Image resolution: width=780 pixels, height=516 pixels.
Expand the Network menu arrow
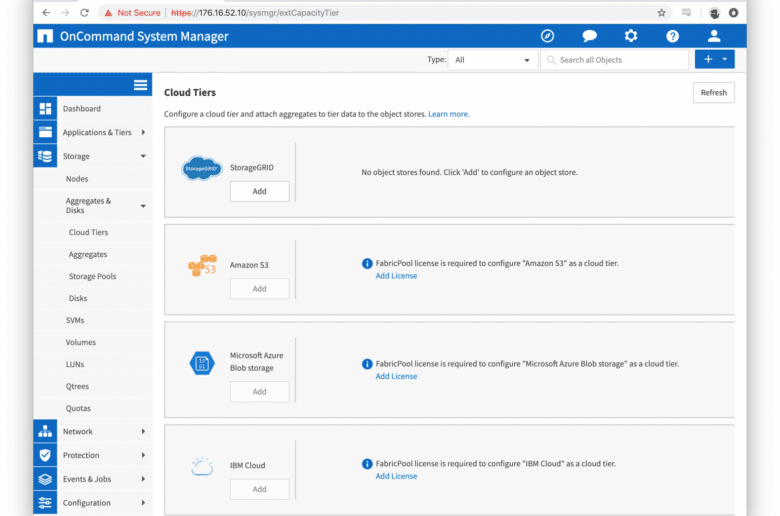tap(143, 431)
